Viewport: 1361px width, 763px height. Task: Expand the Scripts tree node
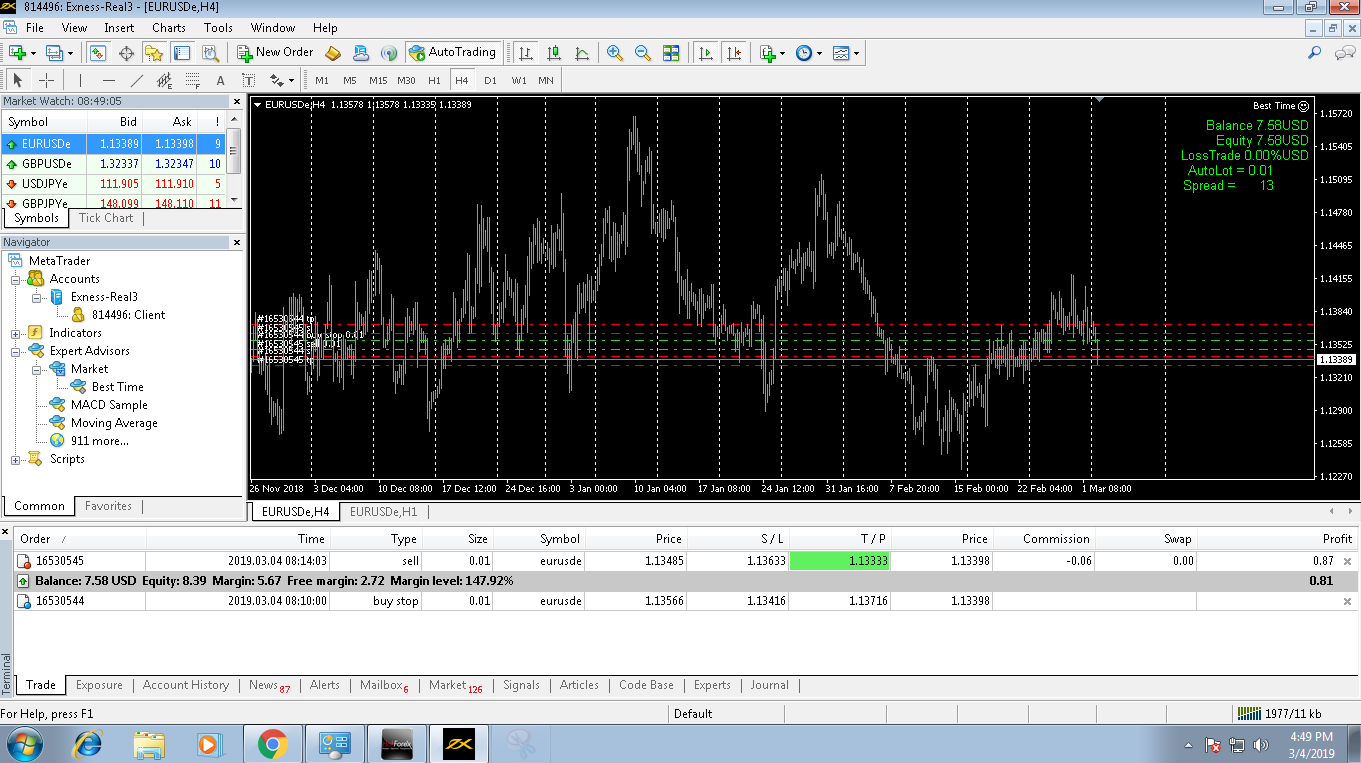(x=16, y=459)
